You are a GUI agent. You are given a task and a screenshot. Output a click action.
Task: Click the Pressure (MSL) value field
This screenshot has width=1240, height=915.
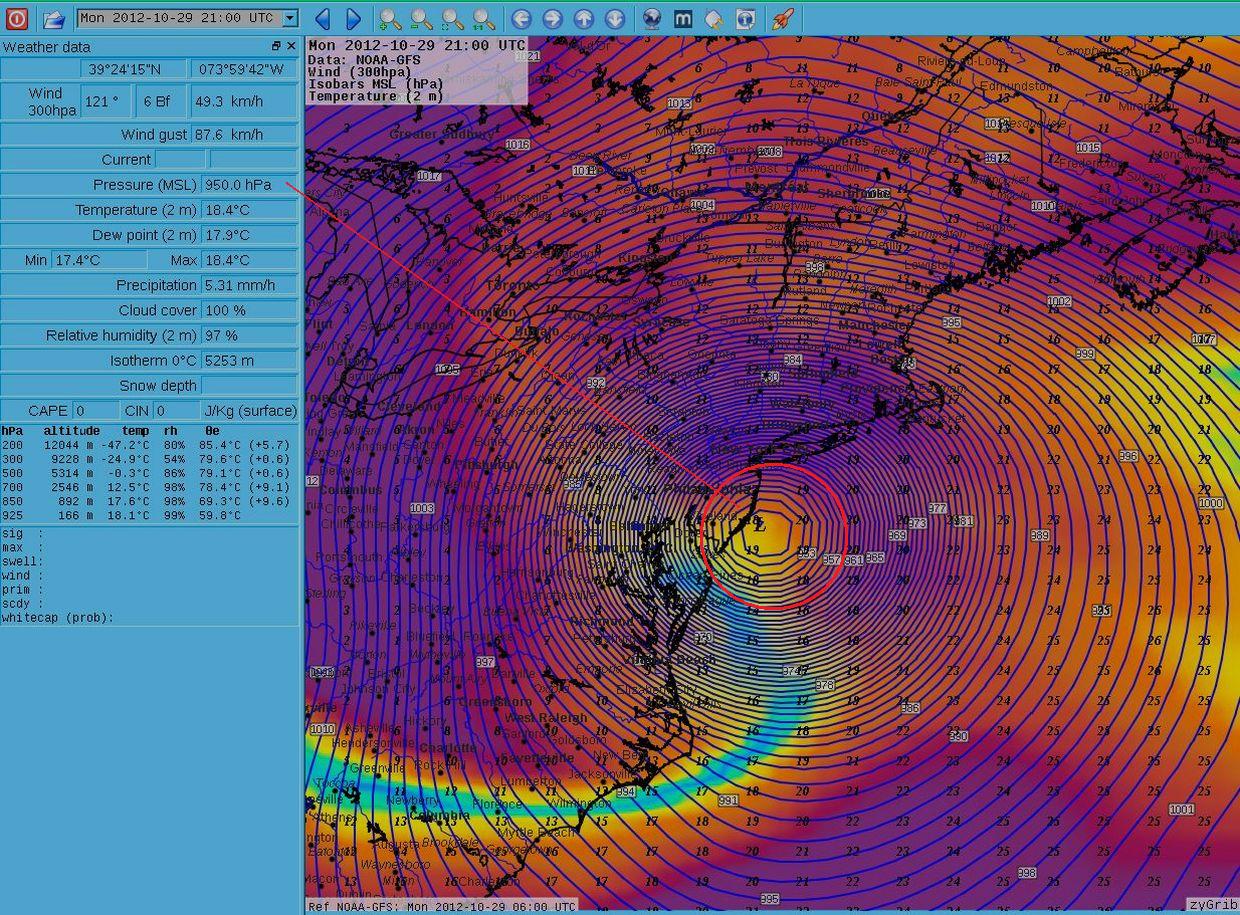point(248,185)
